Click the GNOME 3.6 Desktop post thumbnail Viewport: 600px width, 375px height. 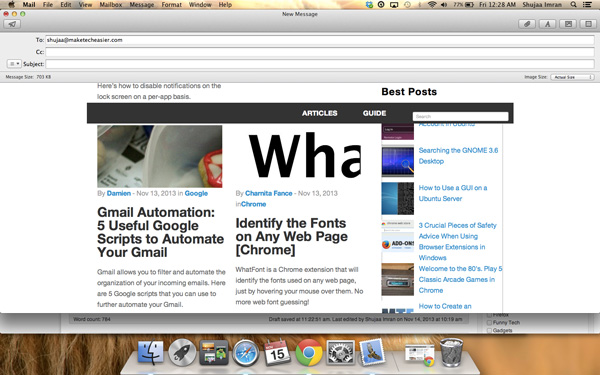point(398,161)
